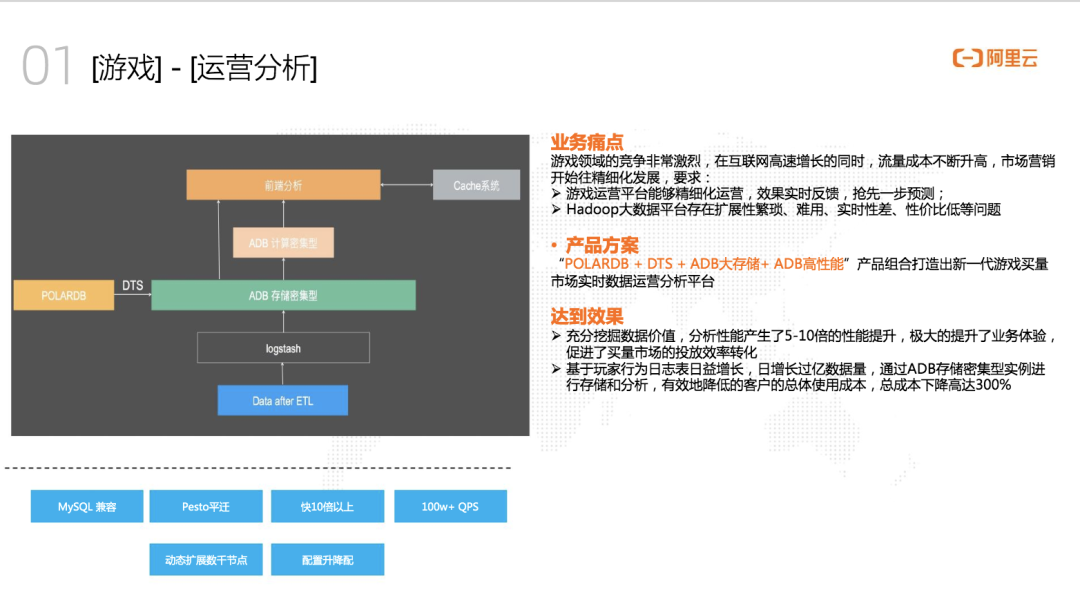
Task: Select the logstash box
Action: click(283, 348)
